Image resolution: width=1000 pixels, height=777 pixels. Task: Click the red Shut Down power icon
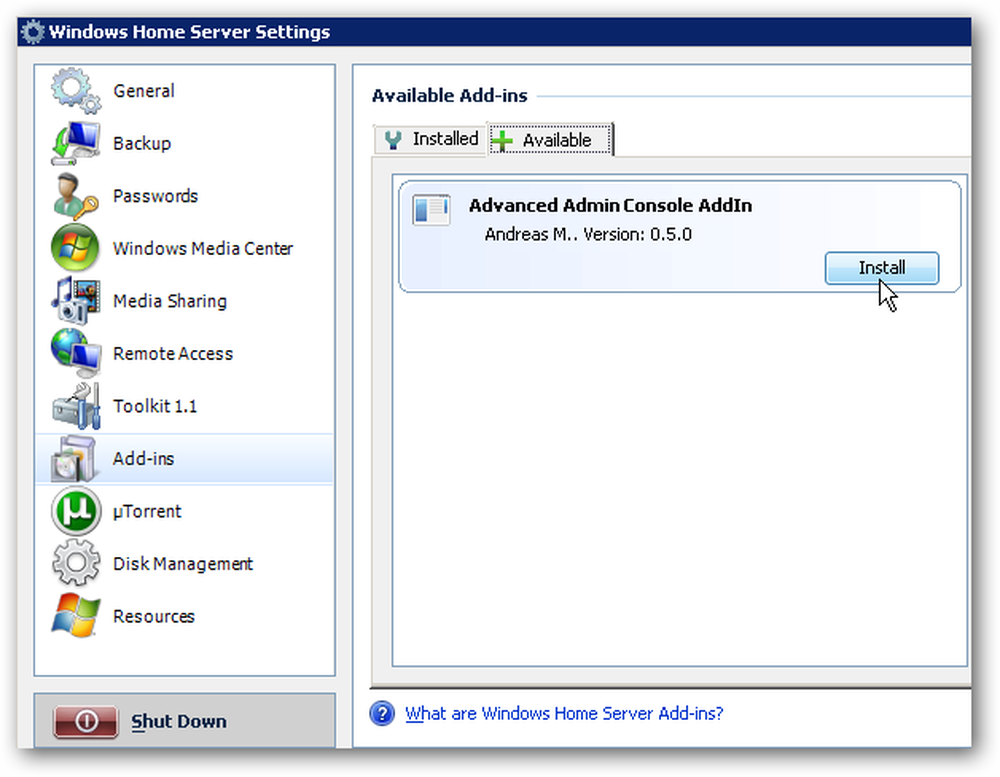(86, 722)
